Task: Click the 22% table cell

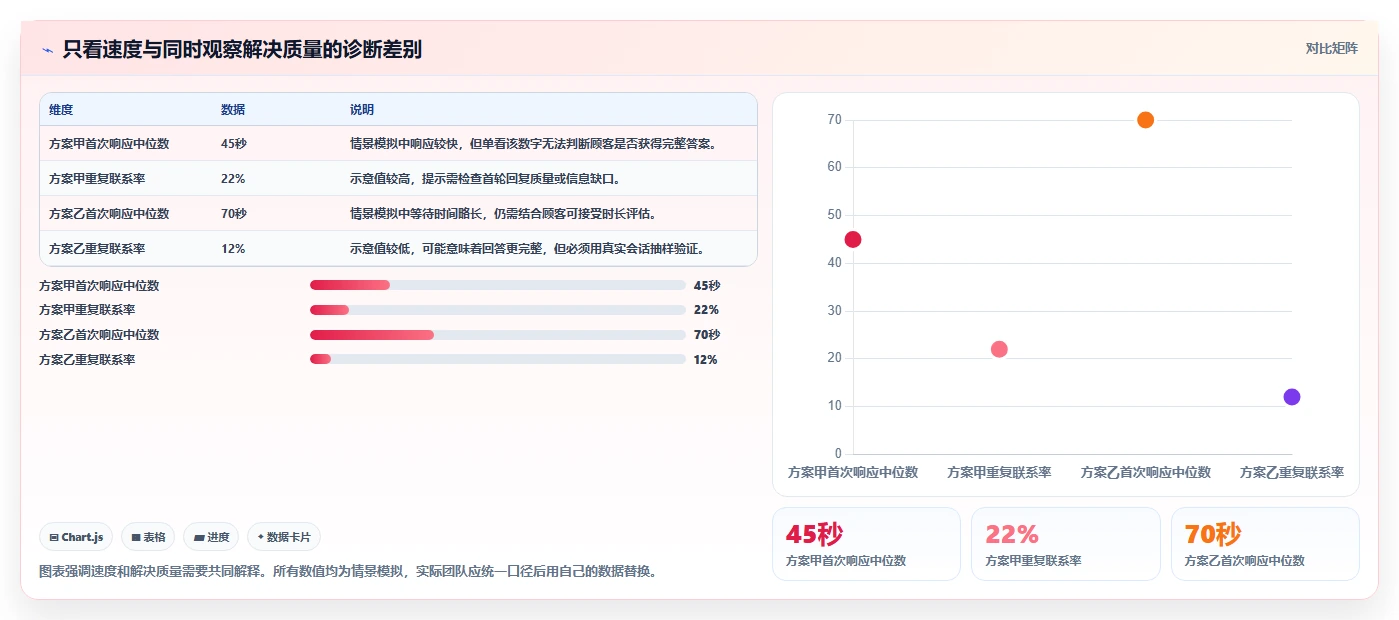Action: pyautogui.click(x=233, y=179)
